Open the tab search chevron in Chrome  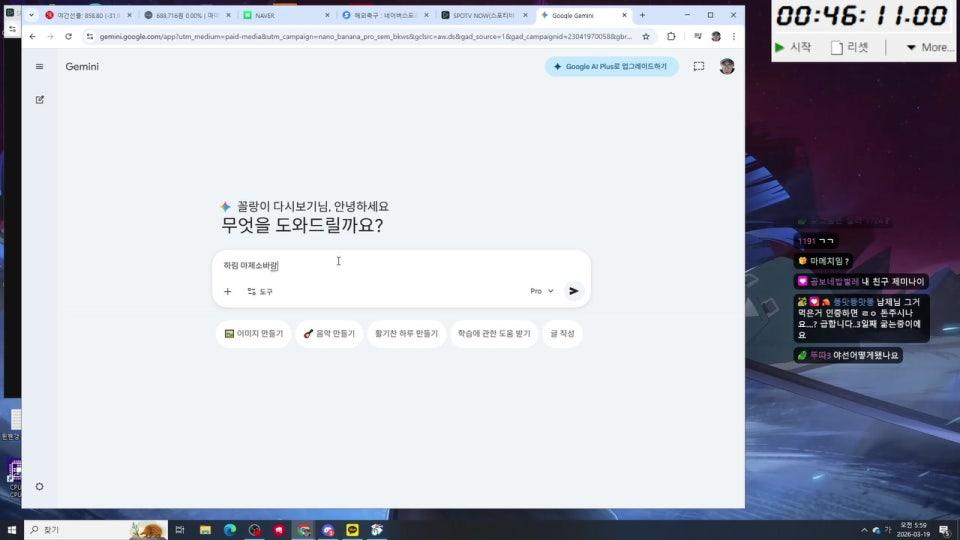pyautogui.click(x=30, y=15)
